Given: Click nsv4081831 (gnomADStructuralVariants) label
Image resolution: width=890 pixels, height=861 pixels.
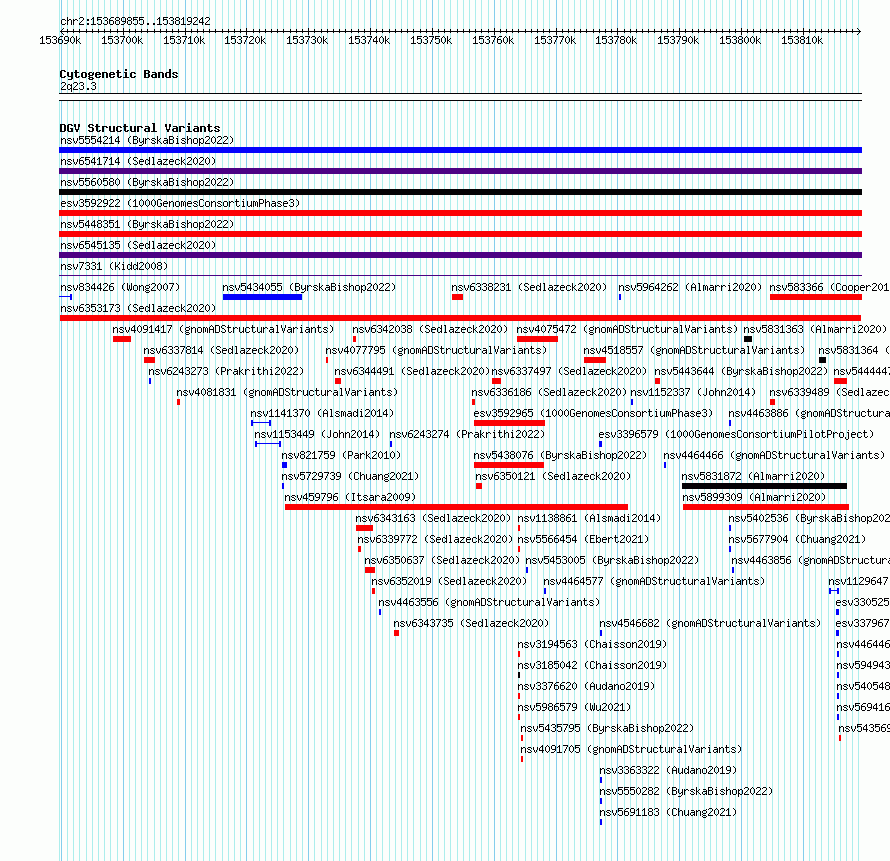Looking at the screenshot, I should click(x=287, y=392).
